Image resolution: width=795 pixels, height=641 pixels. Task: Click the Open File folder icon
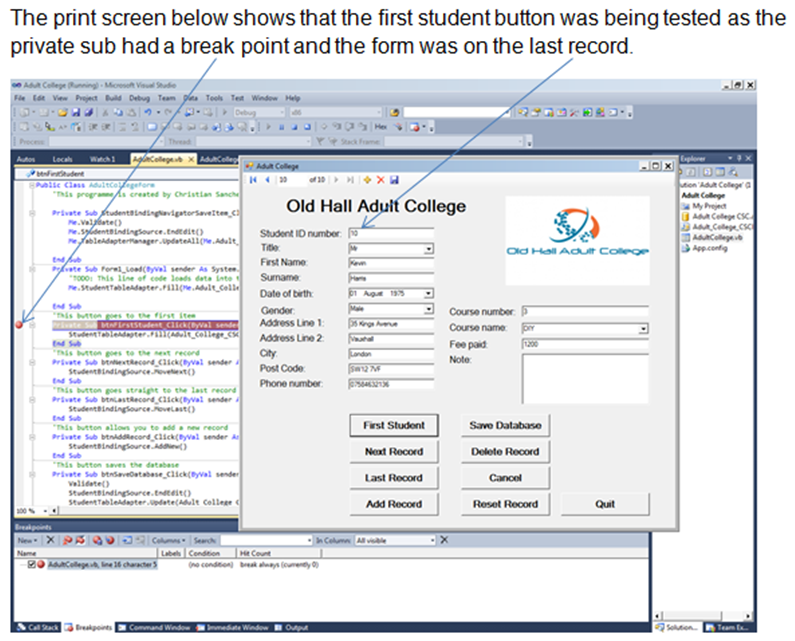pyautogui.click(x=62, y=112)
